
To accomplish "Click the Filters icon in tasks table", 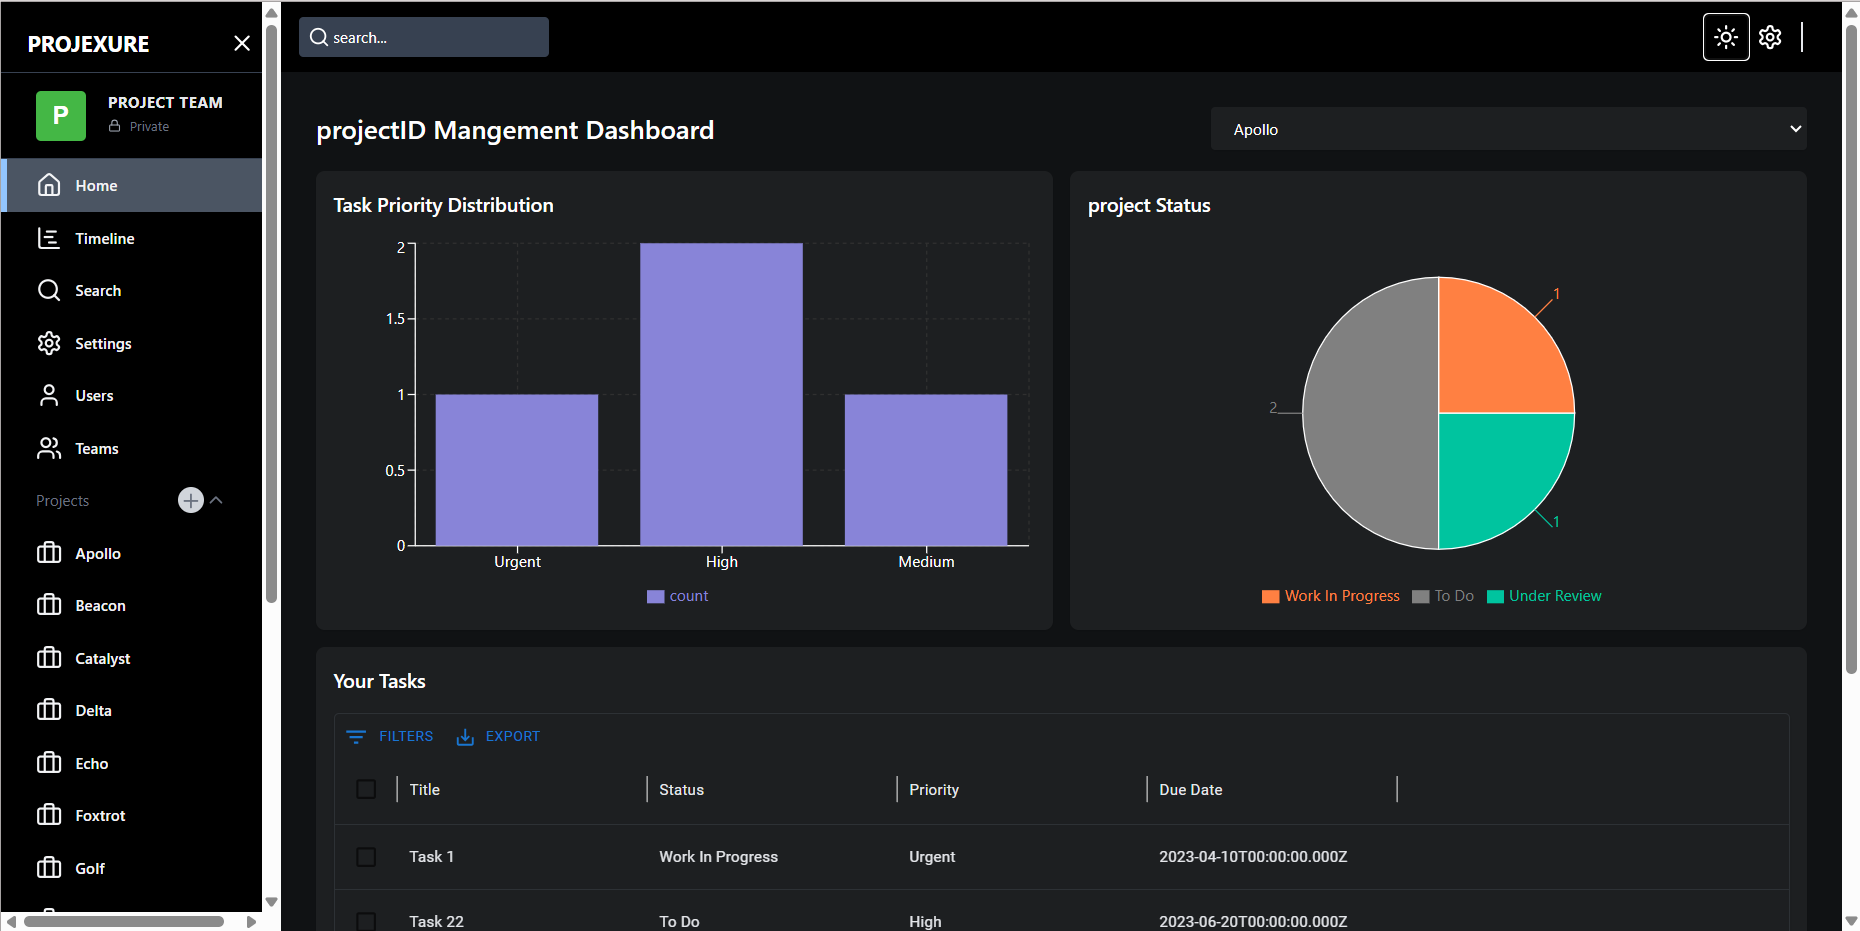I will coord(356,737).
